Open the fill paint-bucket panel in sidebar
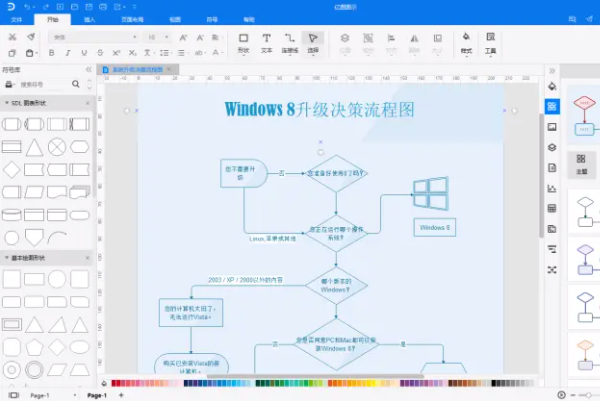Screen dimensions: 600x401 [551, 86]
